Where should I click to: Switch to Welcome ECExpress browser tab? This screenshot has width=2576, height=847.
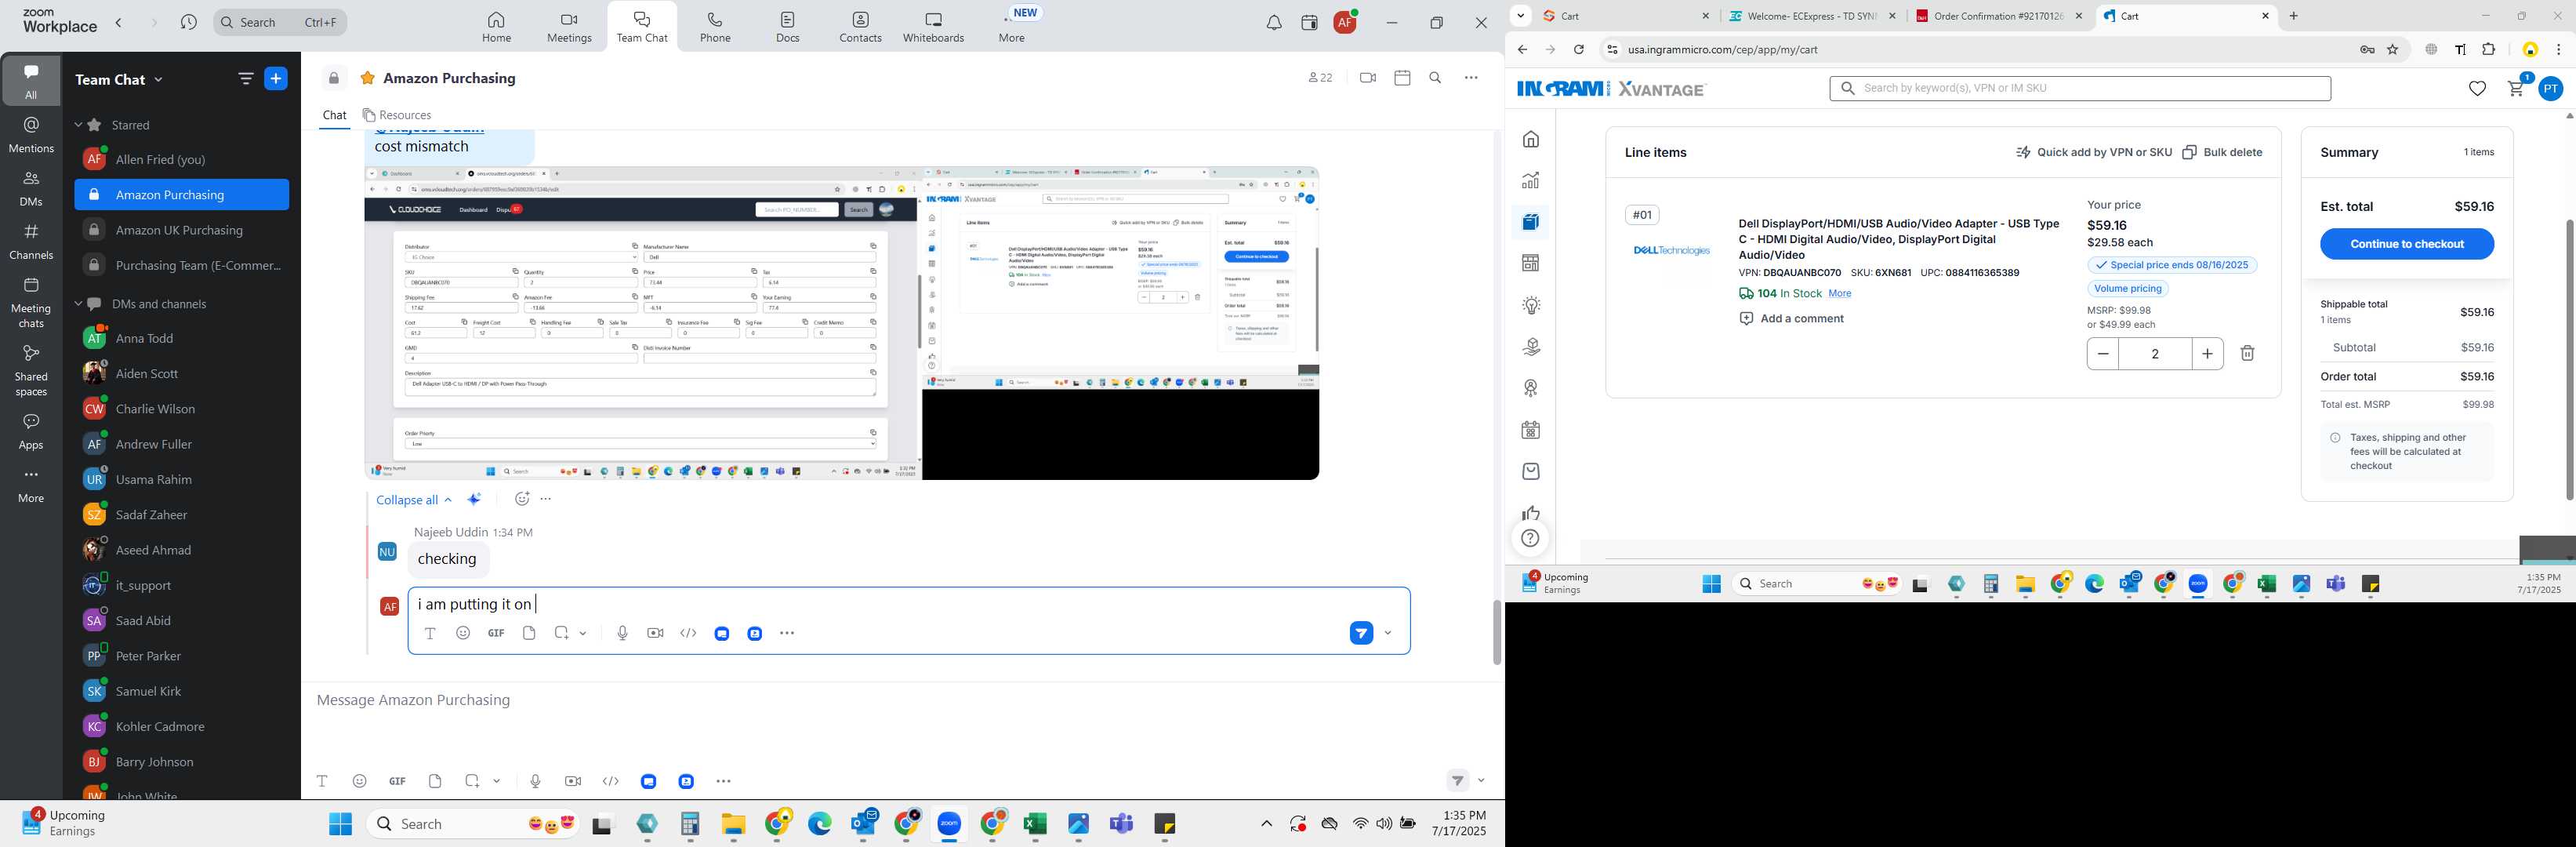tap(1811, 16)
